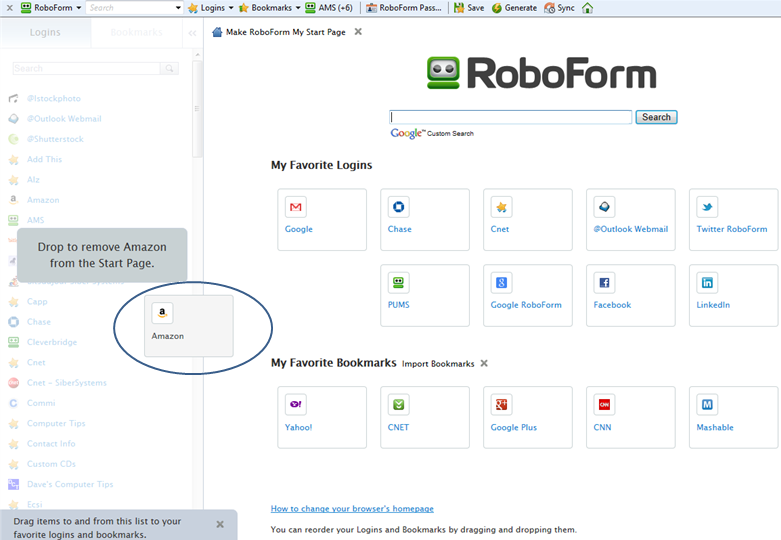Screen dimensions: 781x540
Task: Open the Bookmarks toolbar menu
Action: coord(269,8)
